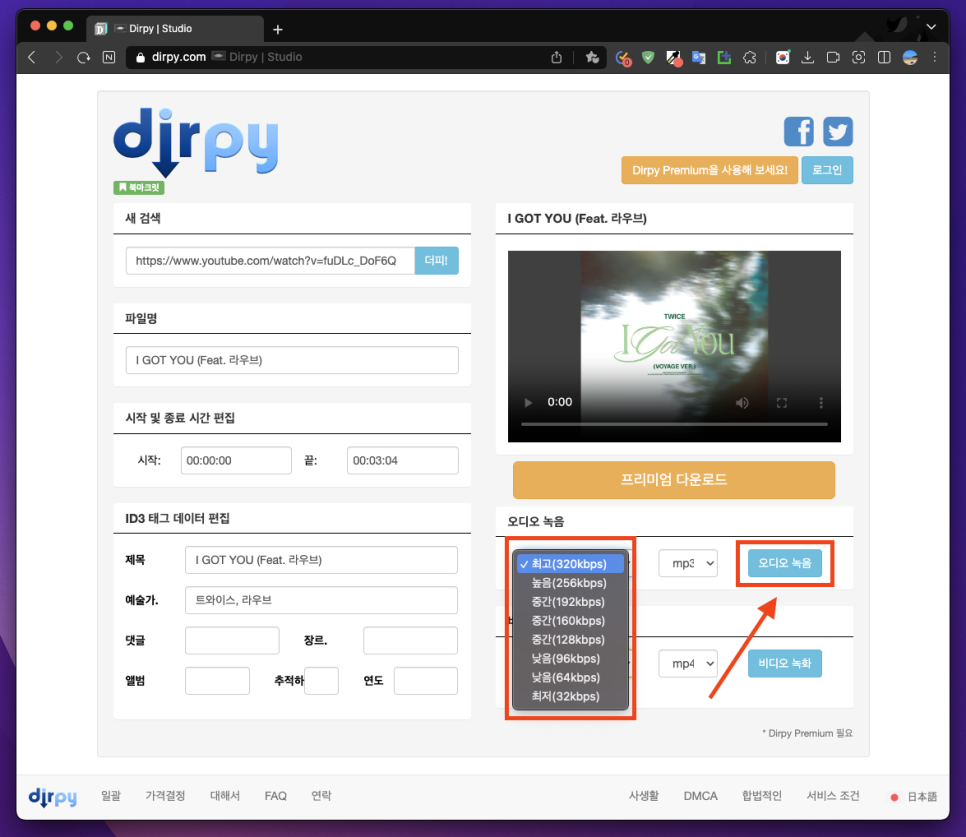
Task: Choose 높음(256kbps) audio quality
Action: pos(570,583)
